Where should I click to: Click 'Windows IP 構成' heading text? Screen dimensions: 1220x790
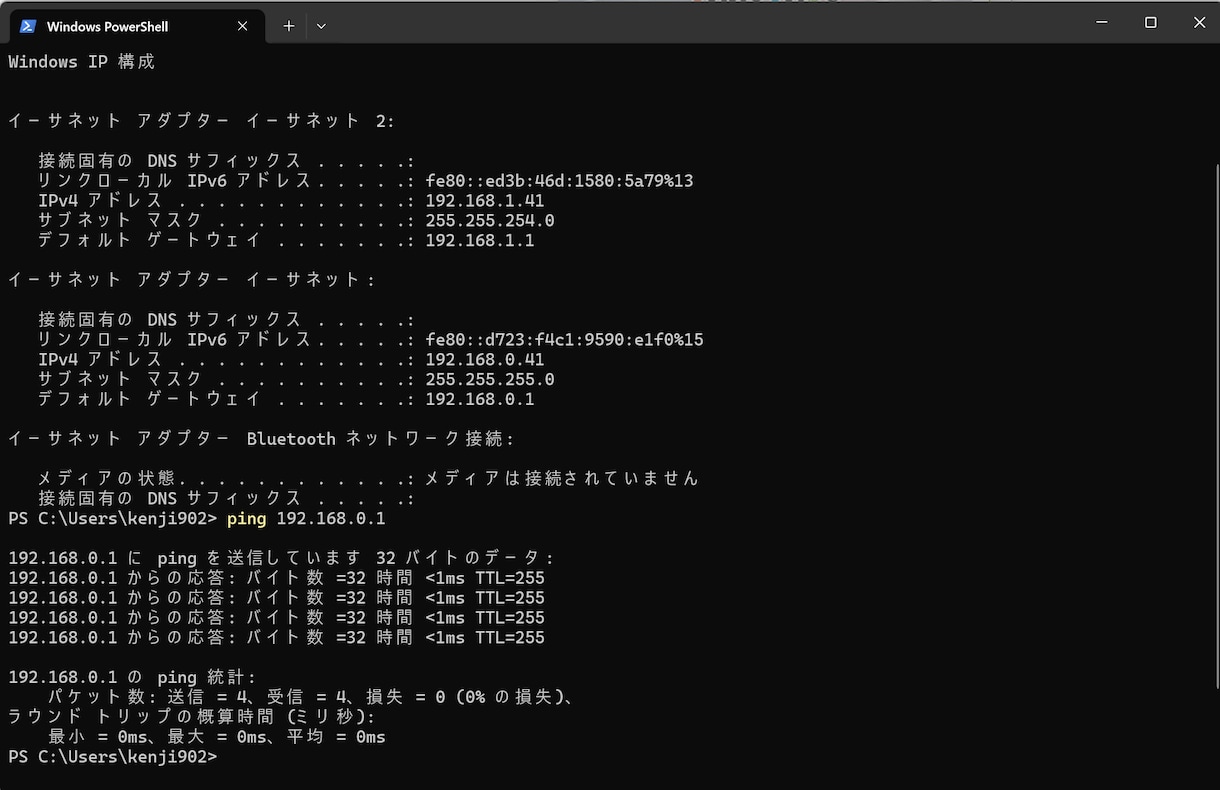click(82, 62)
